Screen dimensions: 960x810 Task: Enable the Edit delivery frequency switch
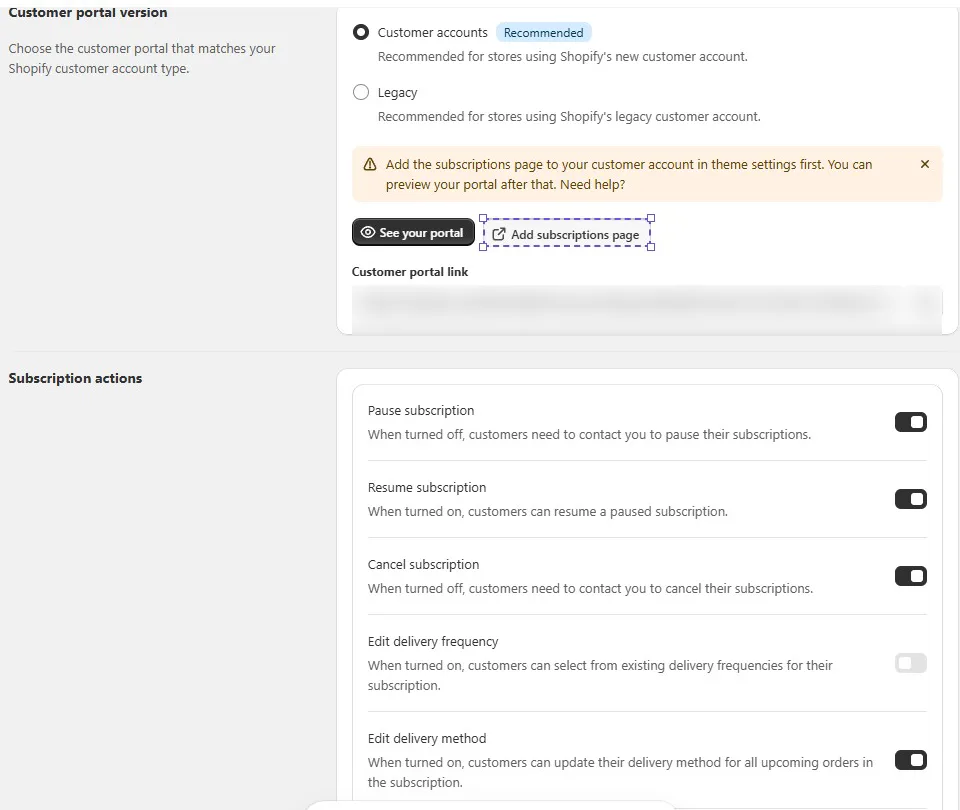click(x=910, y=663)
